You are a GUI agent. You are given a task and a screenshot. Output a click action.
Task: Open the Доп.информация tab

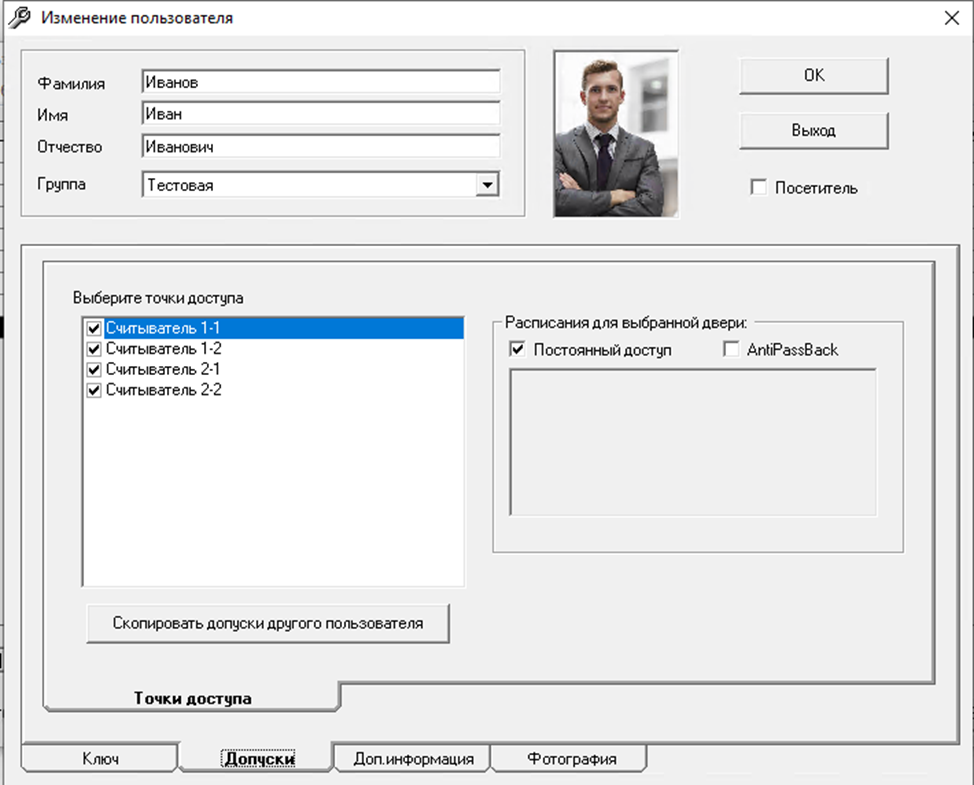pos(412,759)
